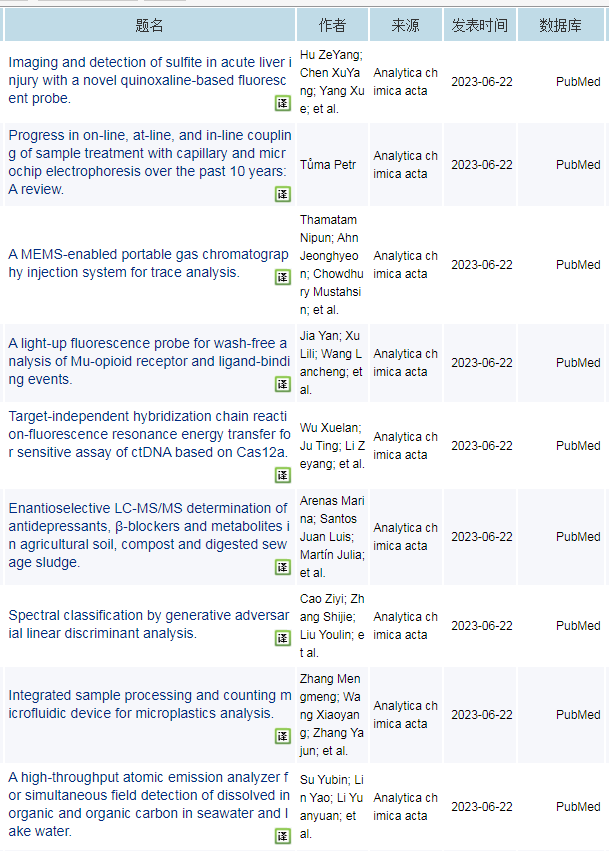Click translate icon for enantioselective LC-MS/MS article
This screenshot has height=851, width=609.
click(x=283, y=567)
